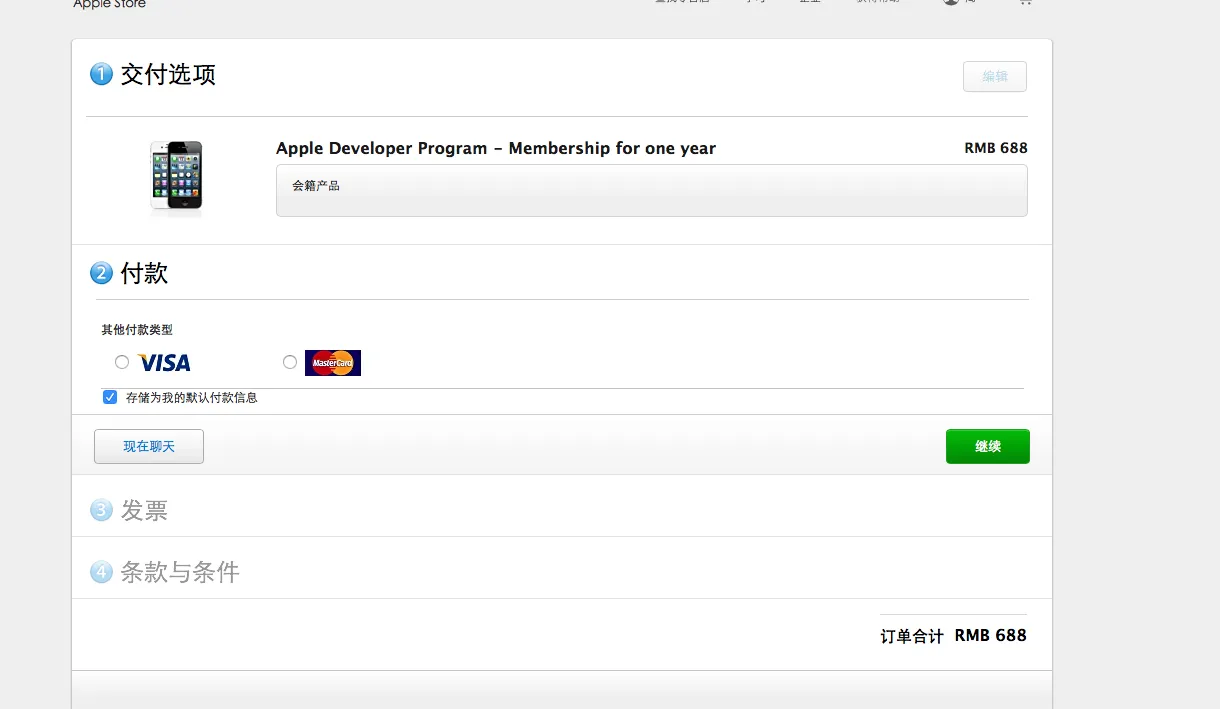Open 现在聊天 chat button

pyautogui.click(x=149, y=446)
